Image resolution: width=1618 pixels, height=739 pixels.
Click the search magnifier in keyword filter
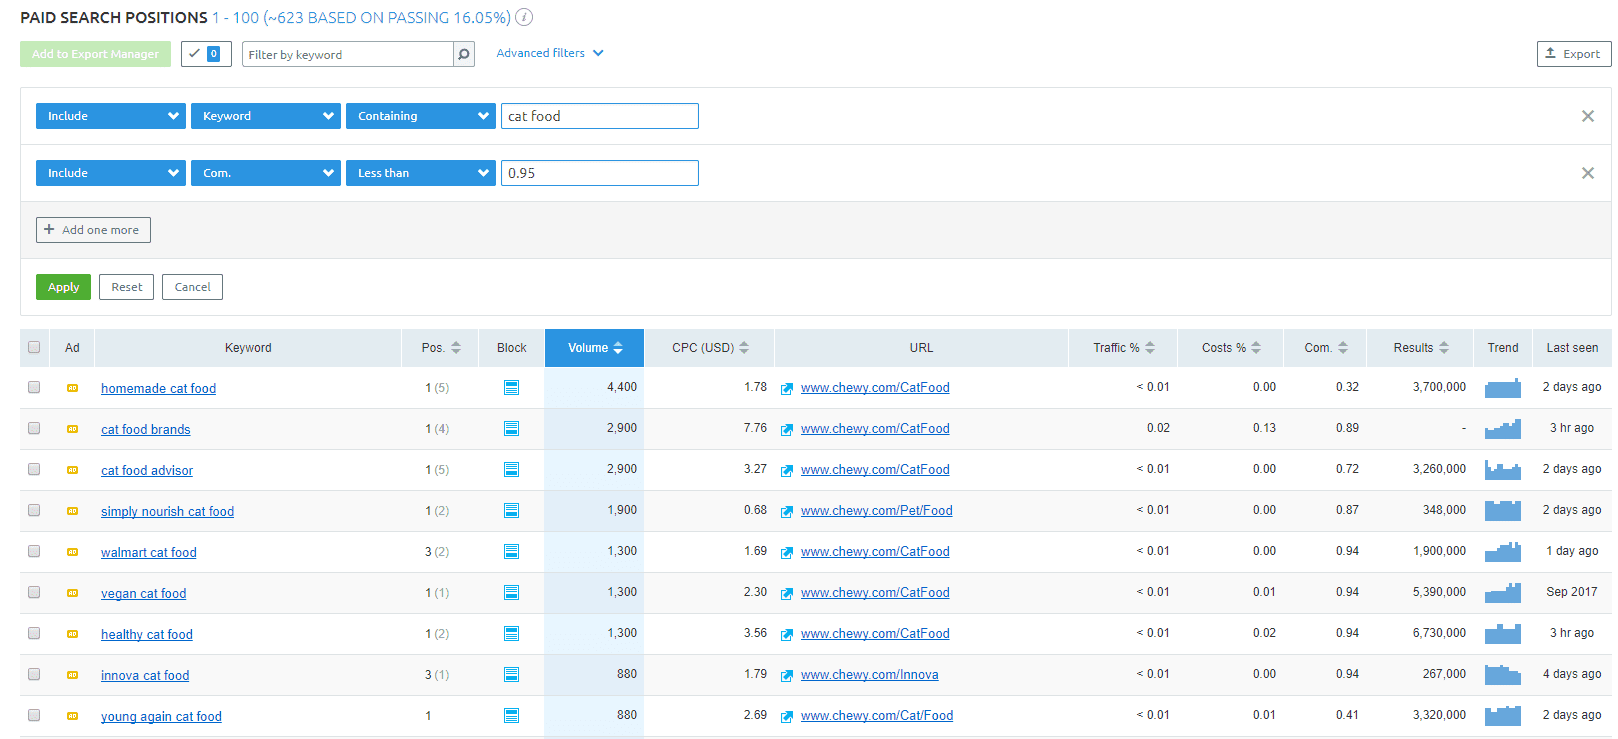[464, 54]
